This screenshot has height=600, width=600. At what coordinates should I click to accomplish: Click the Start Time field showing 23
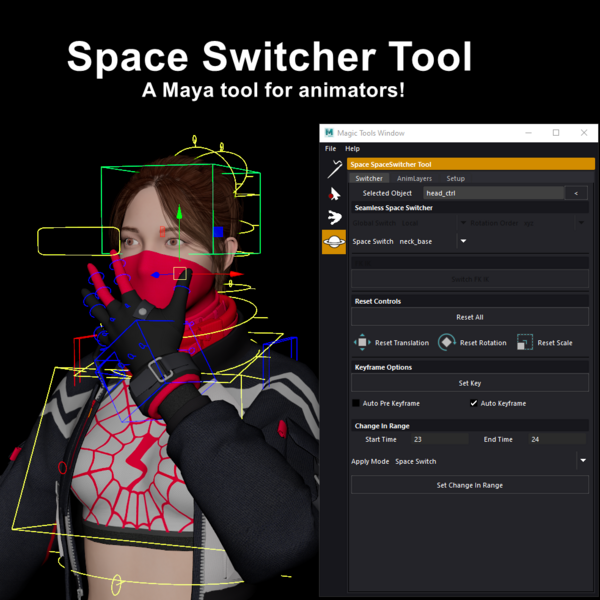point(440,439)
